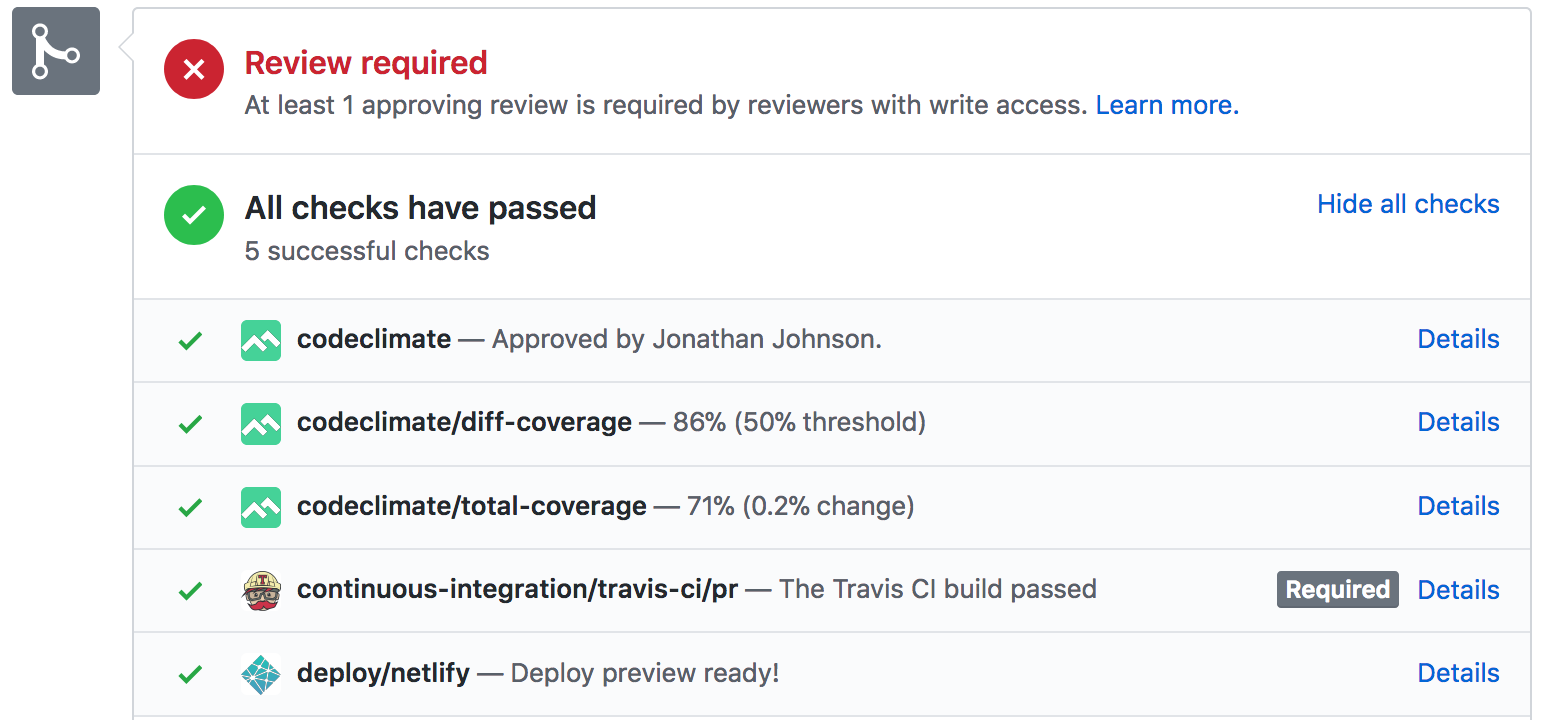Image resolution: width=1550 pixels, height=720 pixels.
Task: Click the checkmark next to deploy/netlify
Action: click(x=190, y=673)
